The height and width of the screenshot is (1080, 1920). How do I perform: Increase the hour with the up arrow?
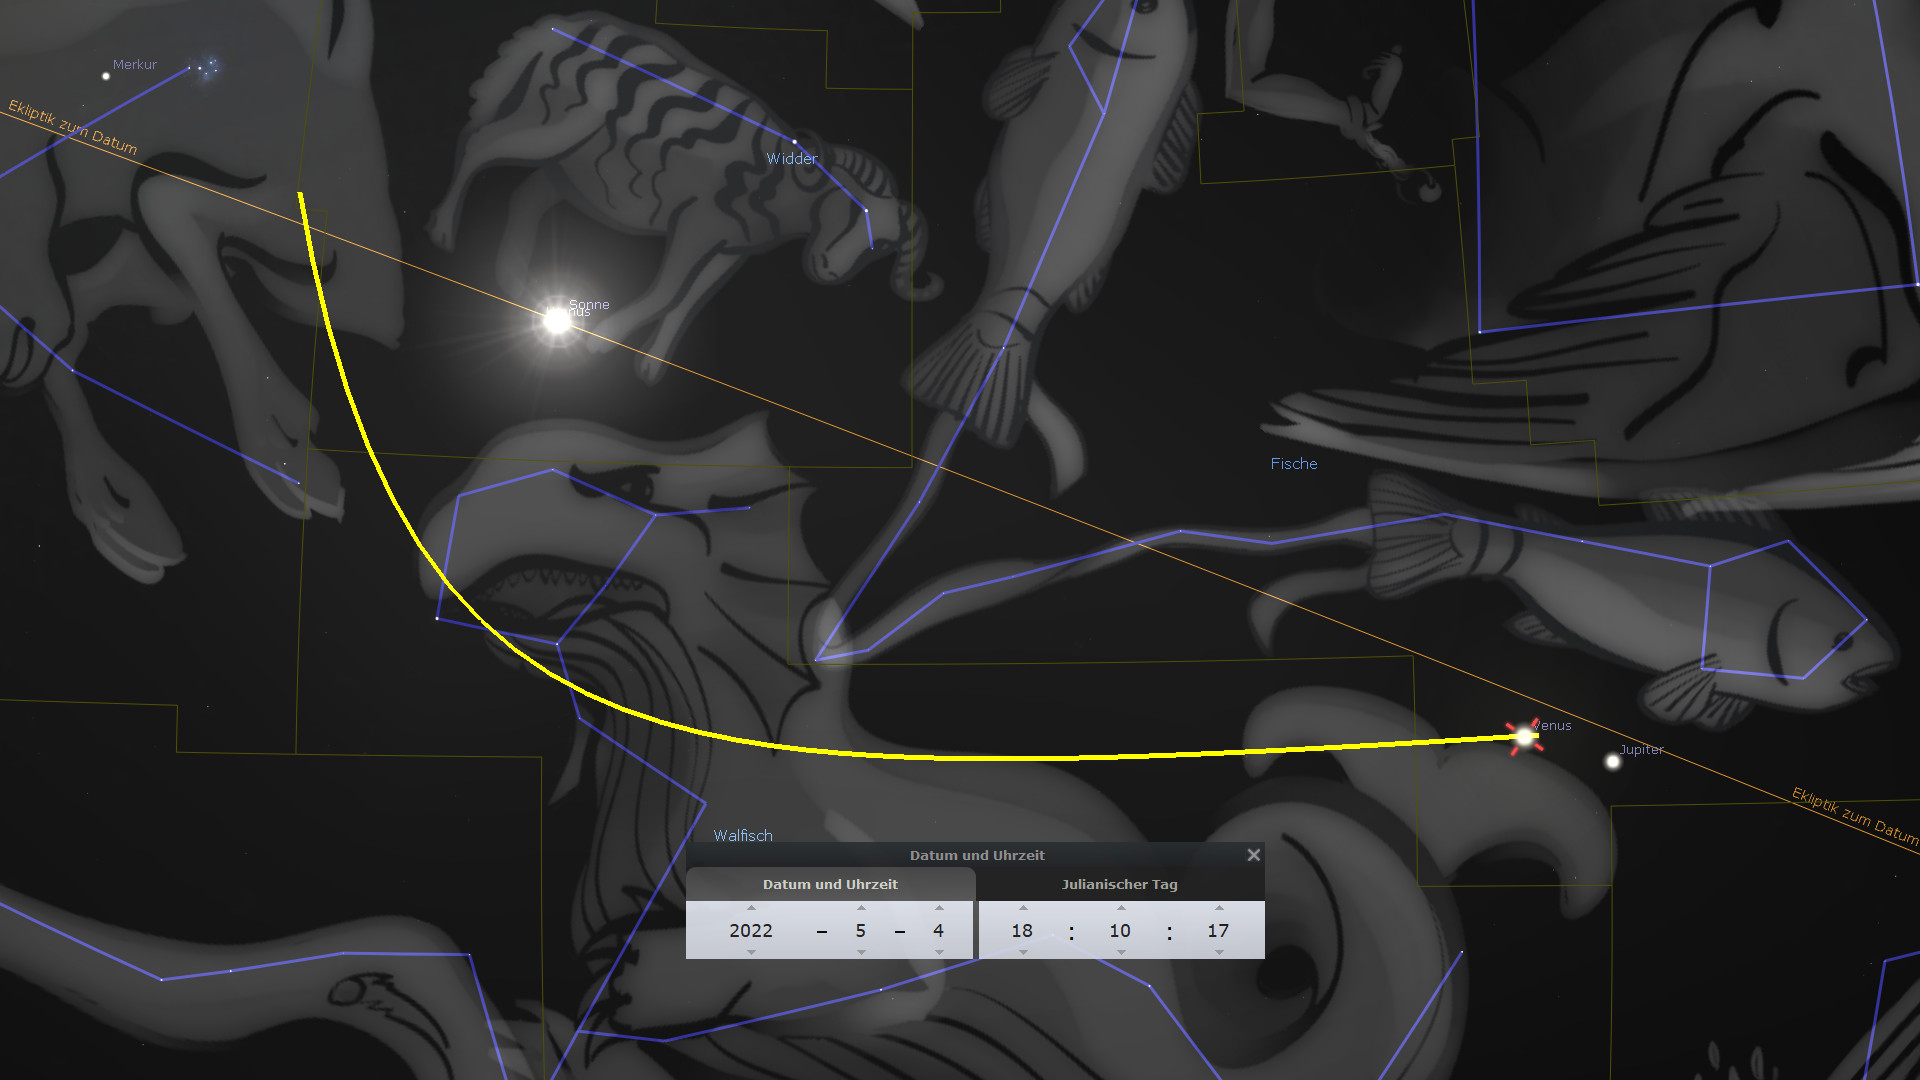[x=1023, y=908]
